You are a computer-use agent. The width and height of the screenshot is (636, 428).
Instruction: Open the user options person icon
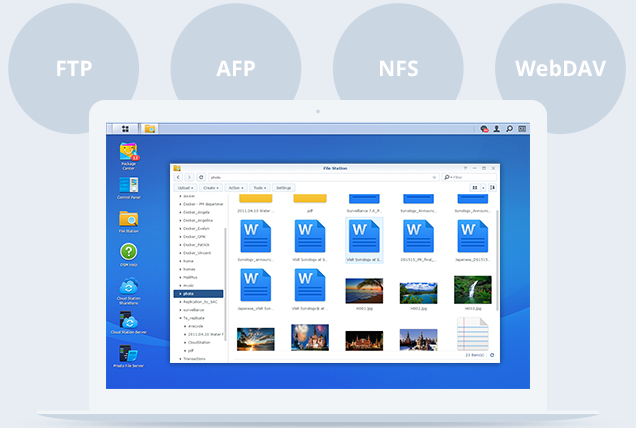click(496, 129)
